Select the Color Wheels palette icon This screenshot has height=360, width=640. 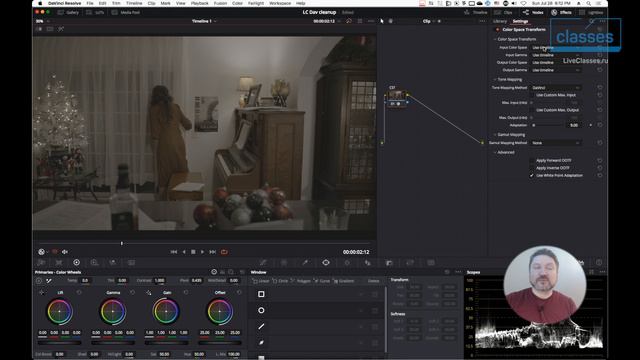[76, 262]
